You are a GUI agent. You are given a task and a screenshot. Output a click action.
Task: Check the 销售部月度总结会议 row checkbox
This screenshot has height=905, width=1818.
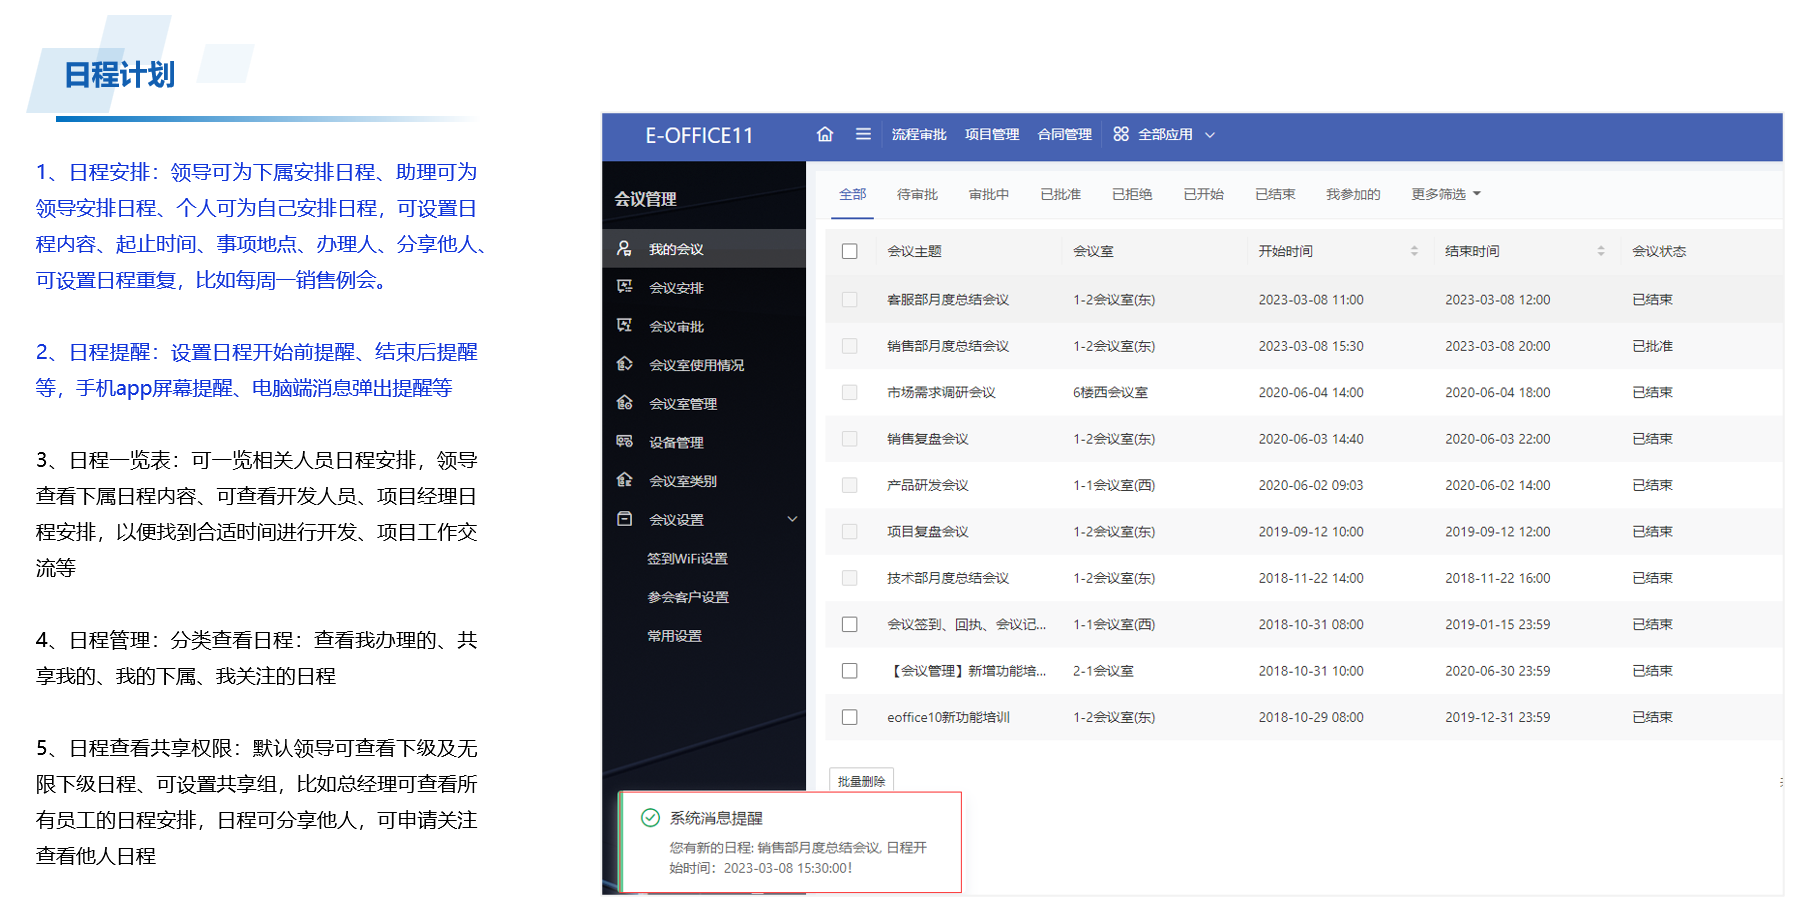tap(850, 346)
